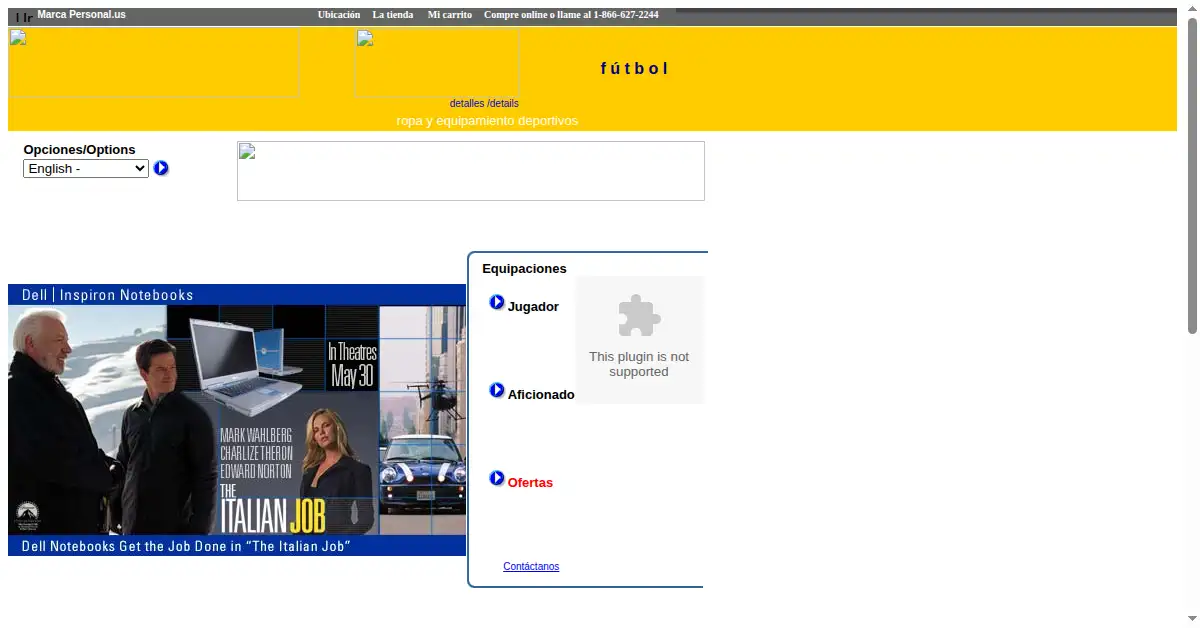
Task: Click the broken banner image below the header
Action: click(471, 171)
